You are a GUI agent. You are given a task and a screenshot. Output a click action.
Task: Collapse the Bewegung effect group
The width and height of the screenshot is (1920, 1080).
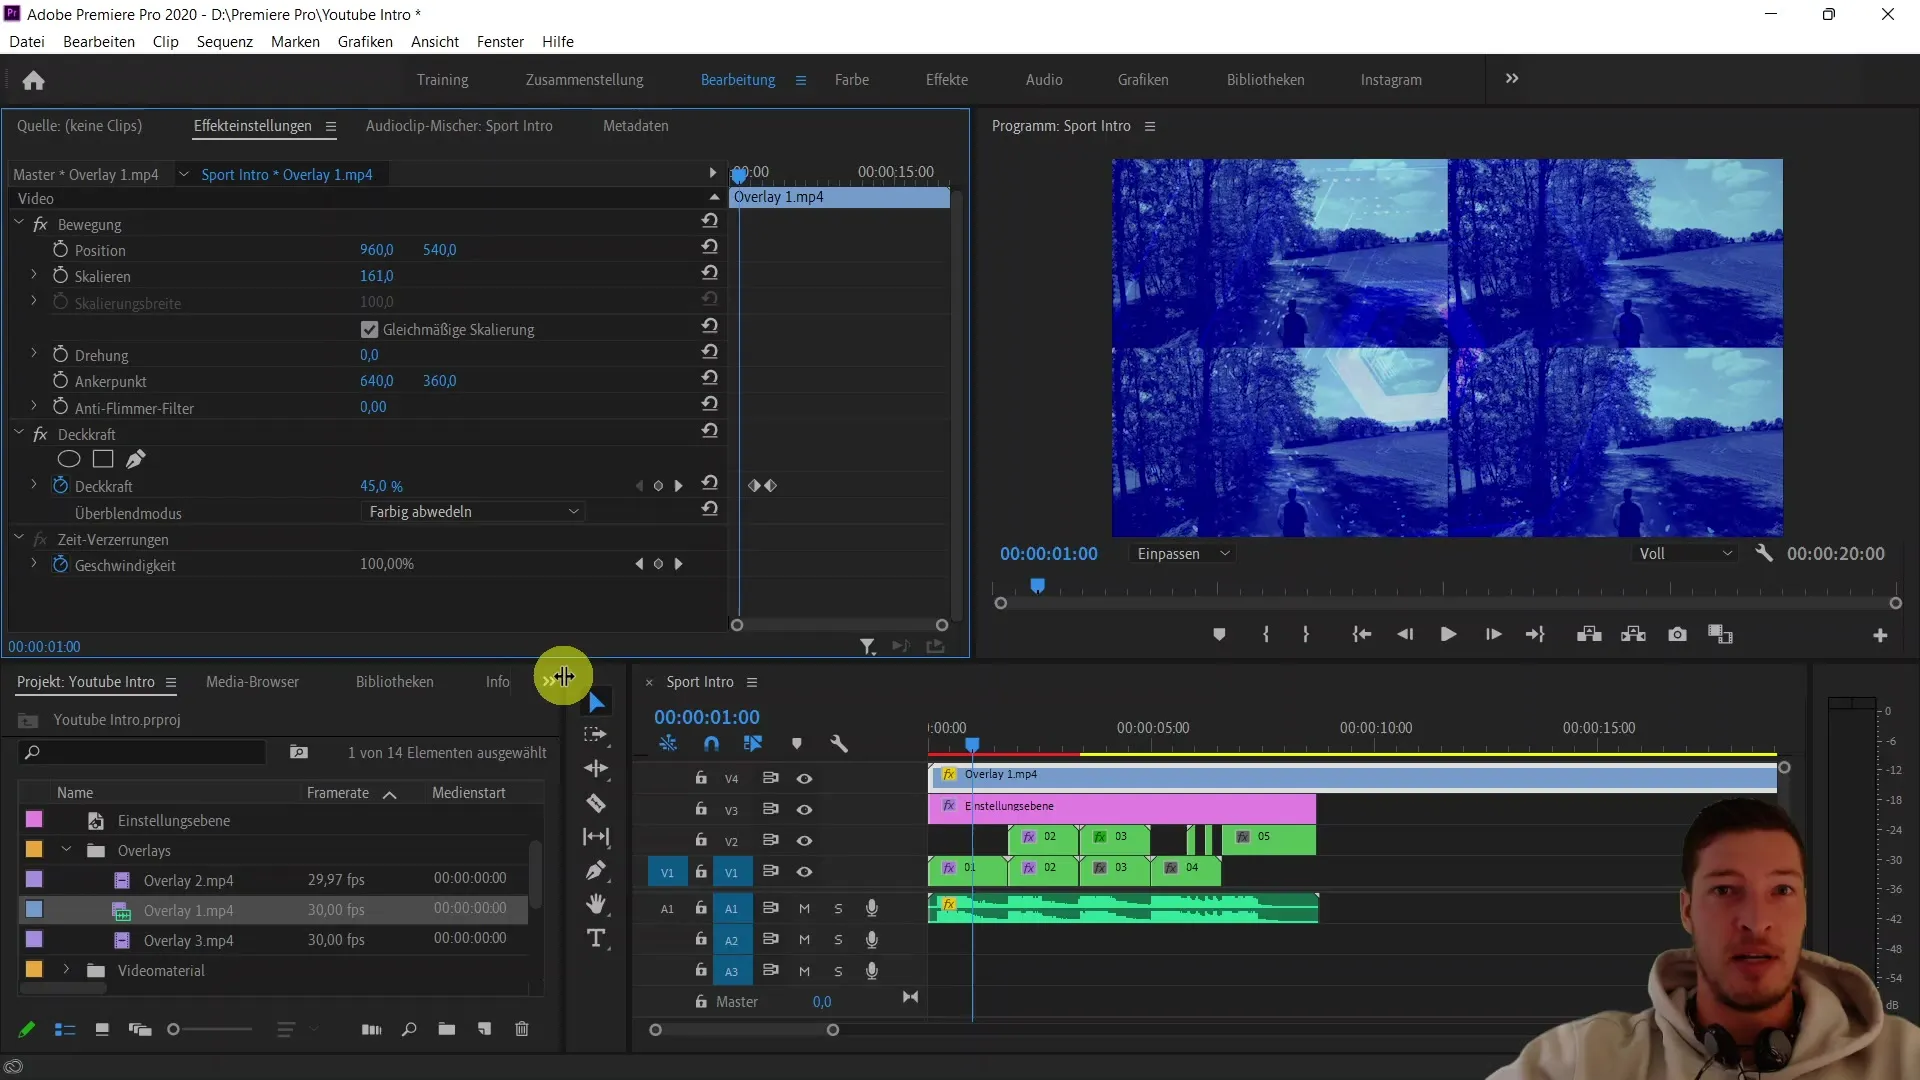(x=19, y=223)
